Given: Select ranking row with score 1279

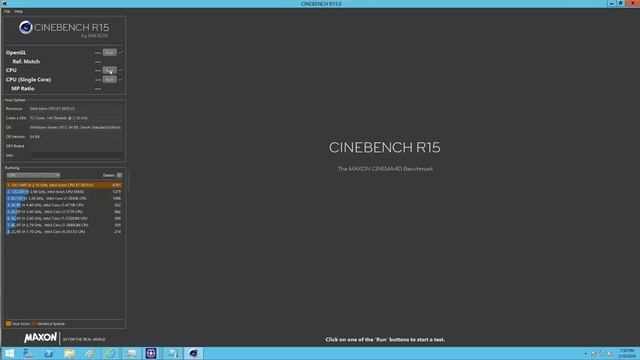Looking at the screenshot, I should (64, 192).
